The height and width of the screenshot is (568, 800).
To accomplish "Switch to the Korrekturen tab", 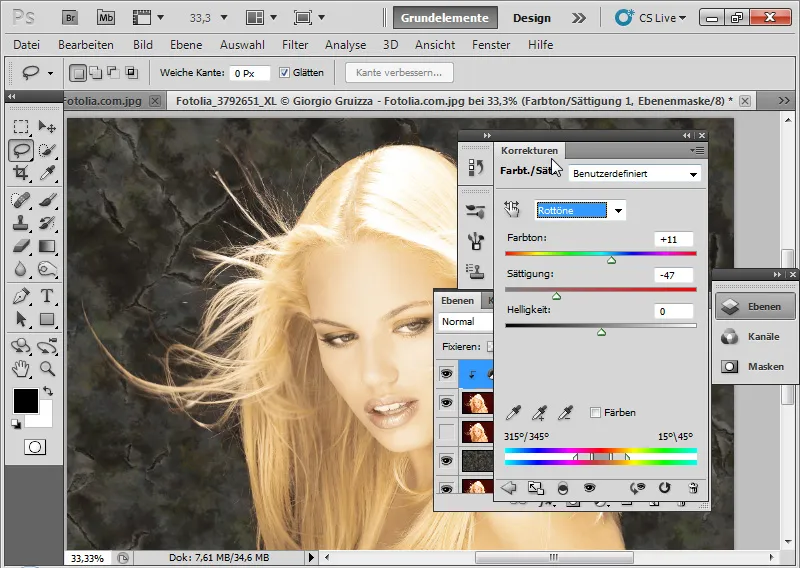I will coord(529,151).
